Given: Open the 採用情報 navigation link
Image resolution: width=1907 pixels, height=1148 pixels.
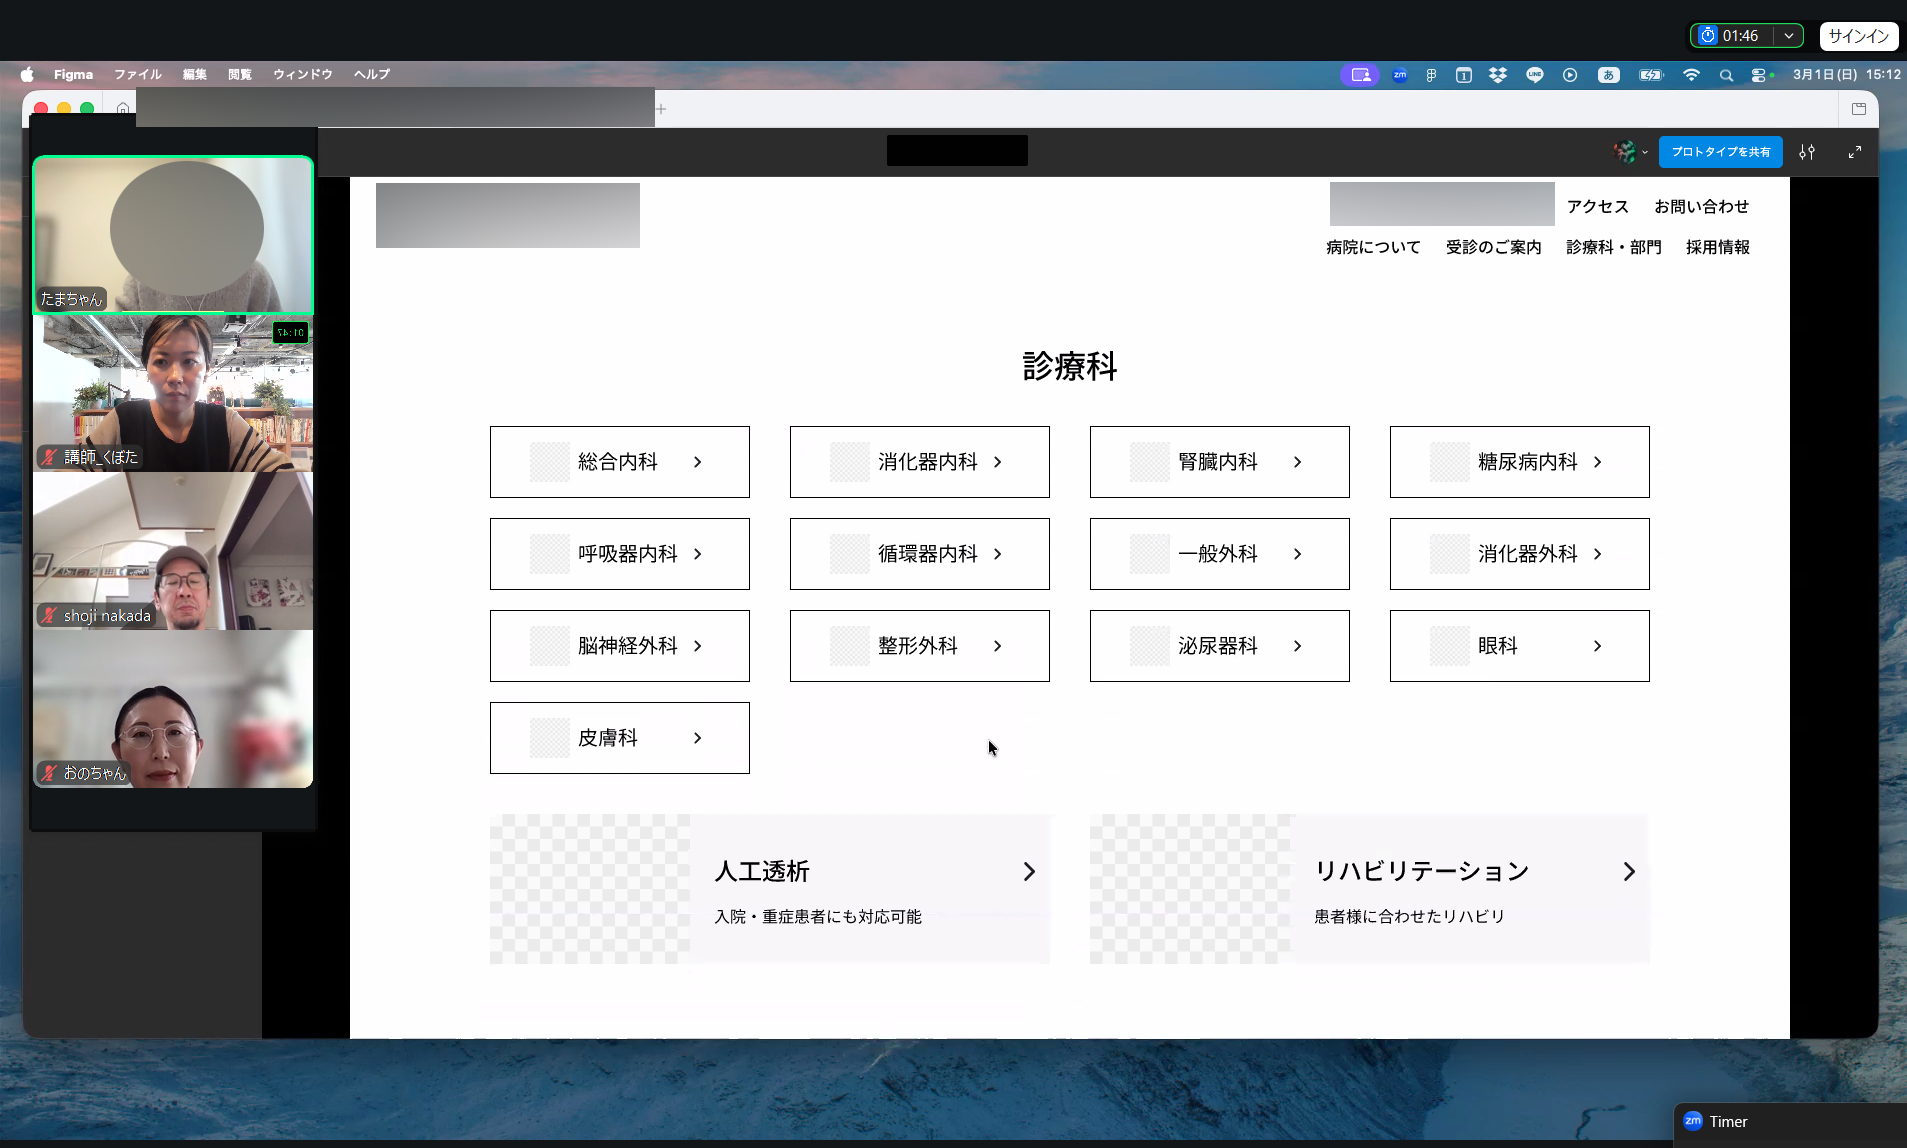Looking at the screenshot, I should pos(1716,246).
